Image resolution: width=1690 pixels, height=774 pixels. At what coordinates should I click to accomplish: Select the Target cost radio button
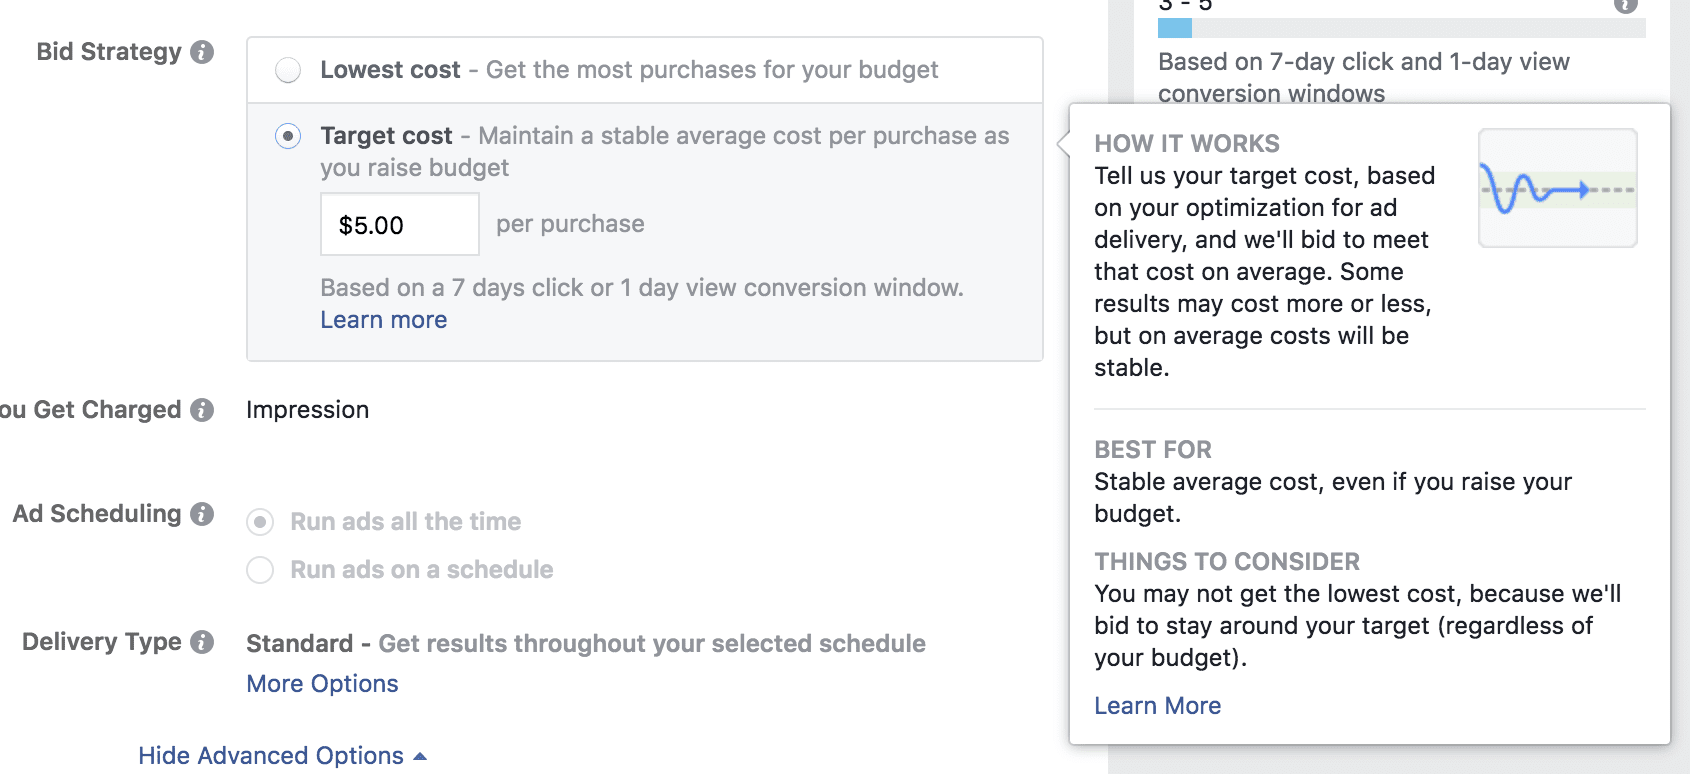point(288,136)
